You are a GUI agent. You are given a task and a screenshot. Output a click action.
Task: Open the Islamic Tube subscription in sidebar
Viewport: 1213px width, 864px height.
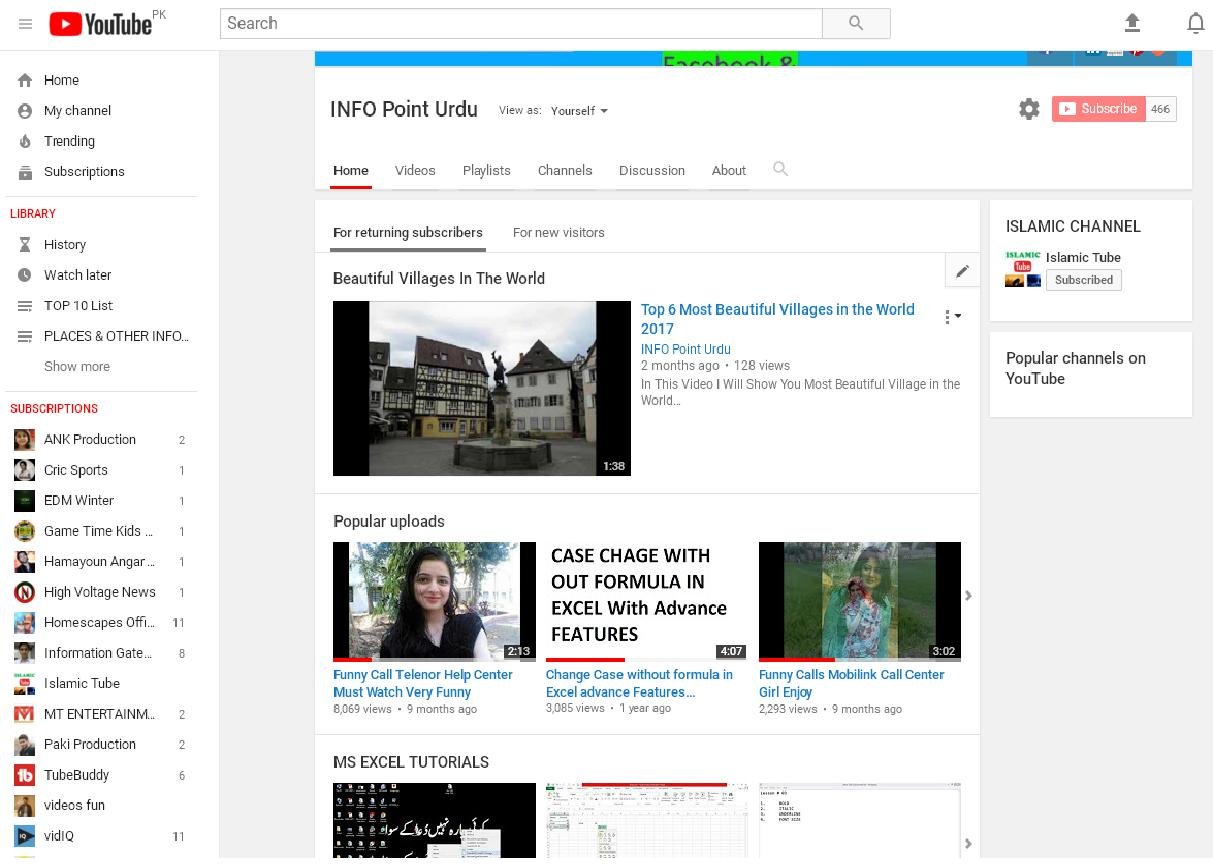(82, 684)
